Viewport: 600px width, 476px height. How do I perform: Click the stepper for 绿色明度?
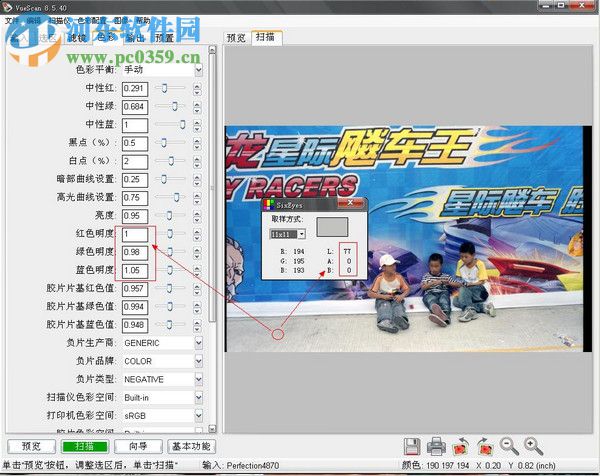point(197,252)
